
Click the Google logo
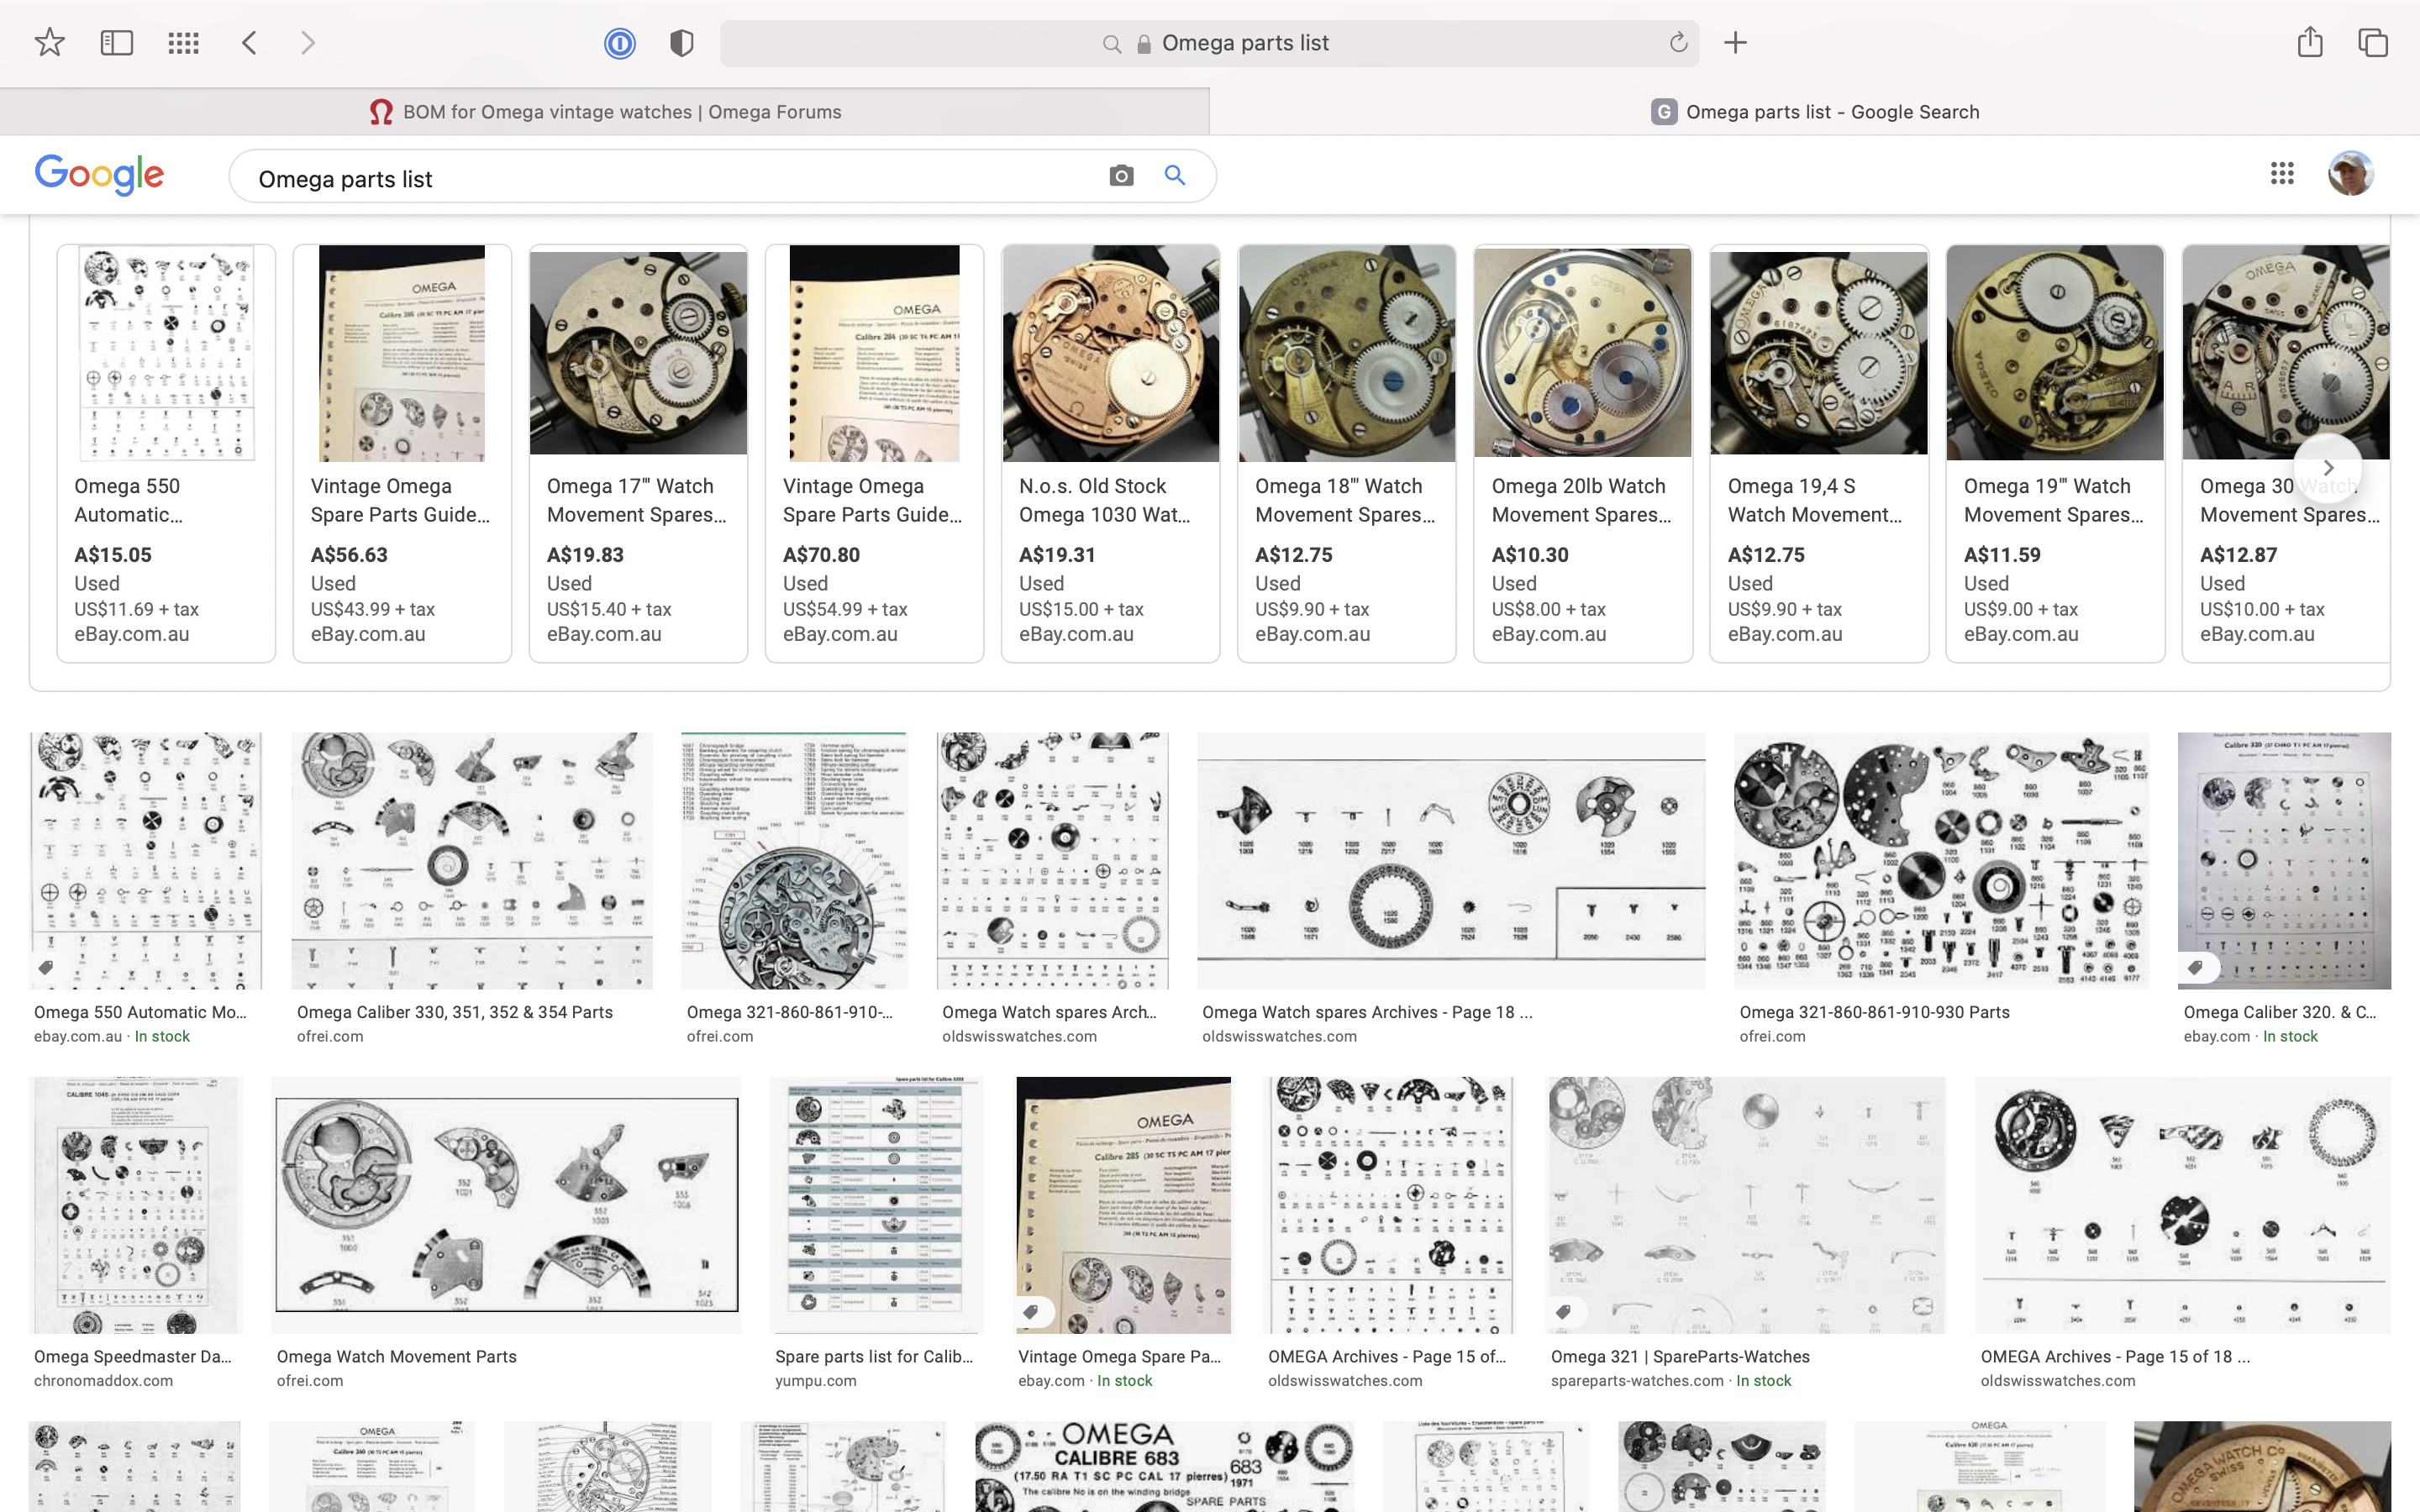(x=99, y=175)
